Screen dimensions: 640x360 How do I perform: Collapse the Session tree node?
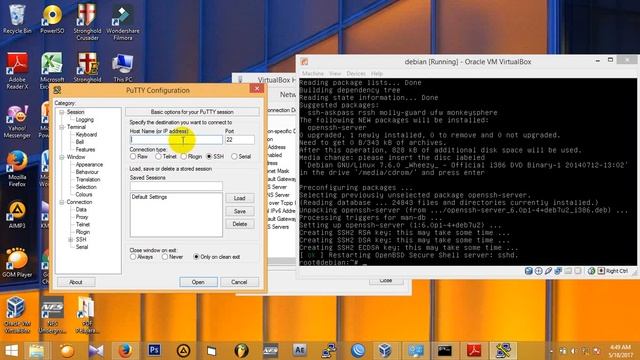click(x=62, y=112)
